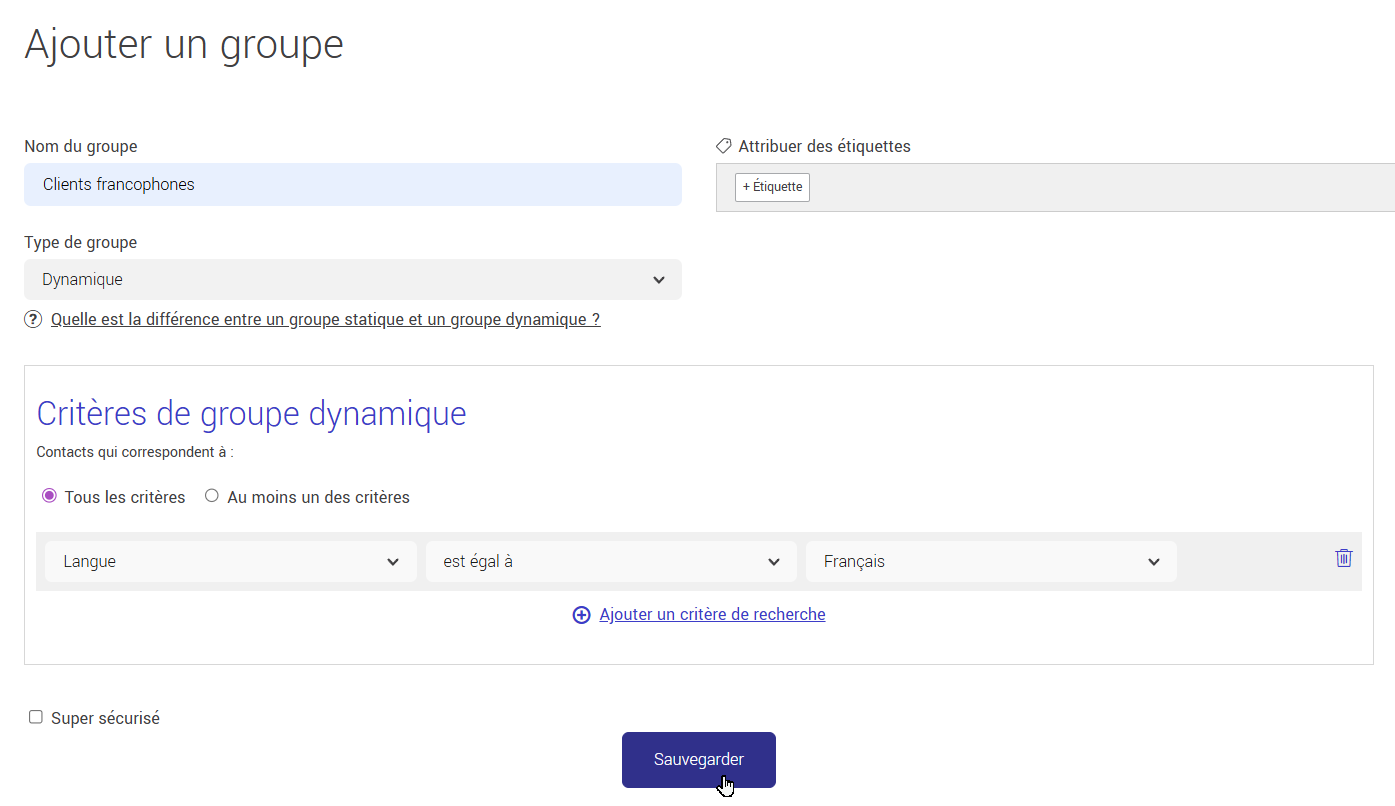
Task: Click the Nom du groupe label
Action: (x=81, y=147)
